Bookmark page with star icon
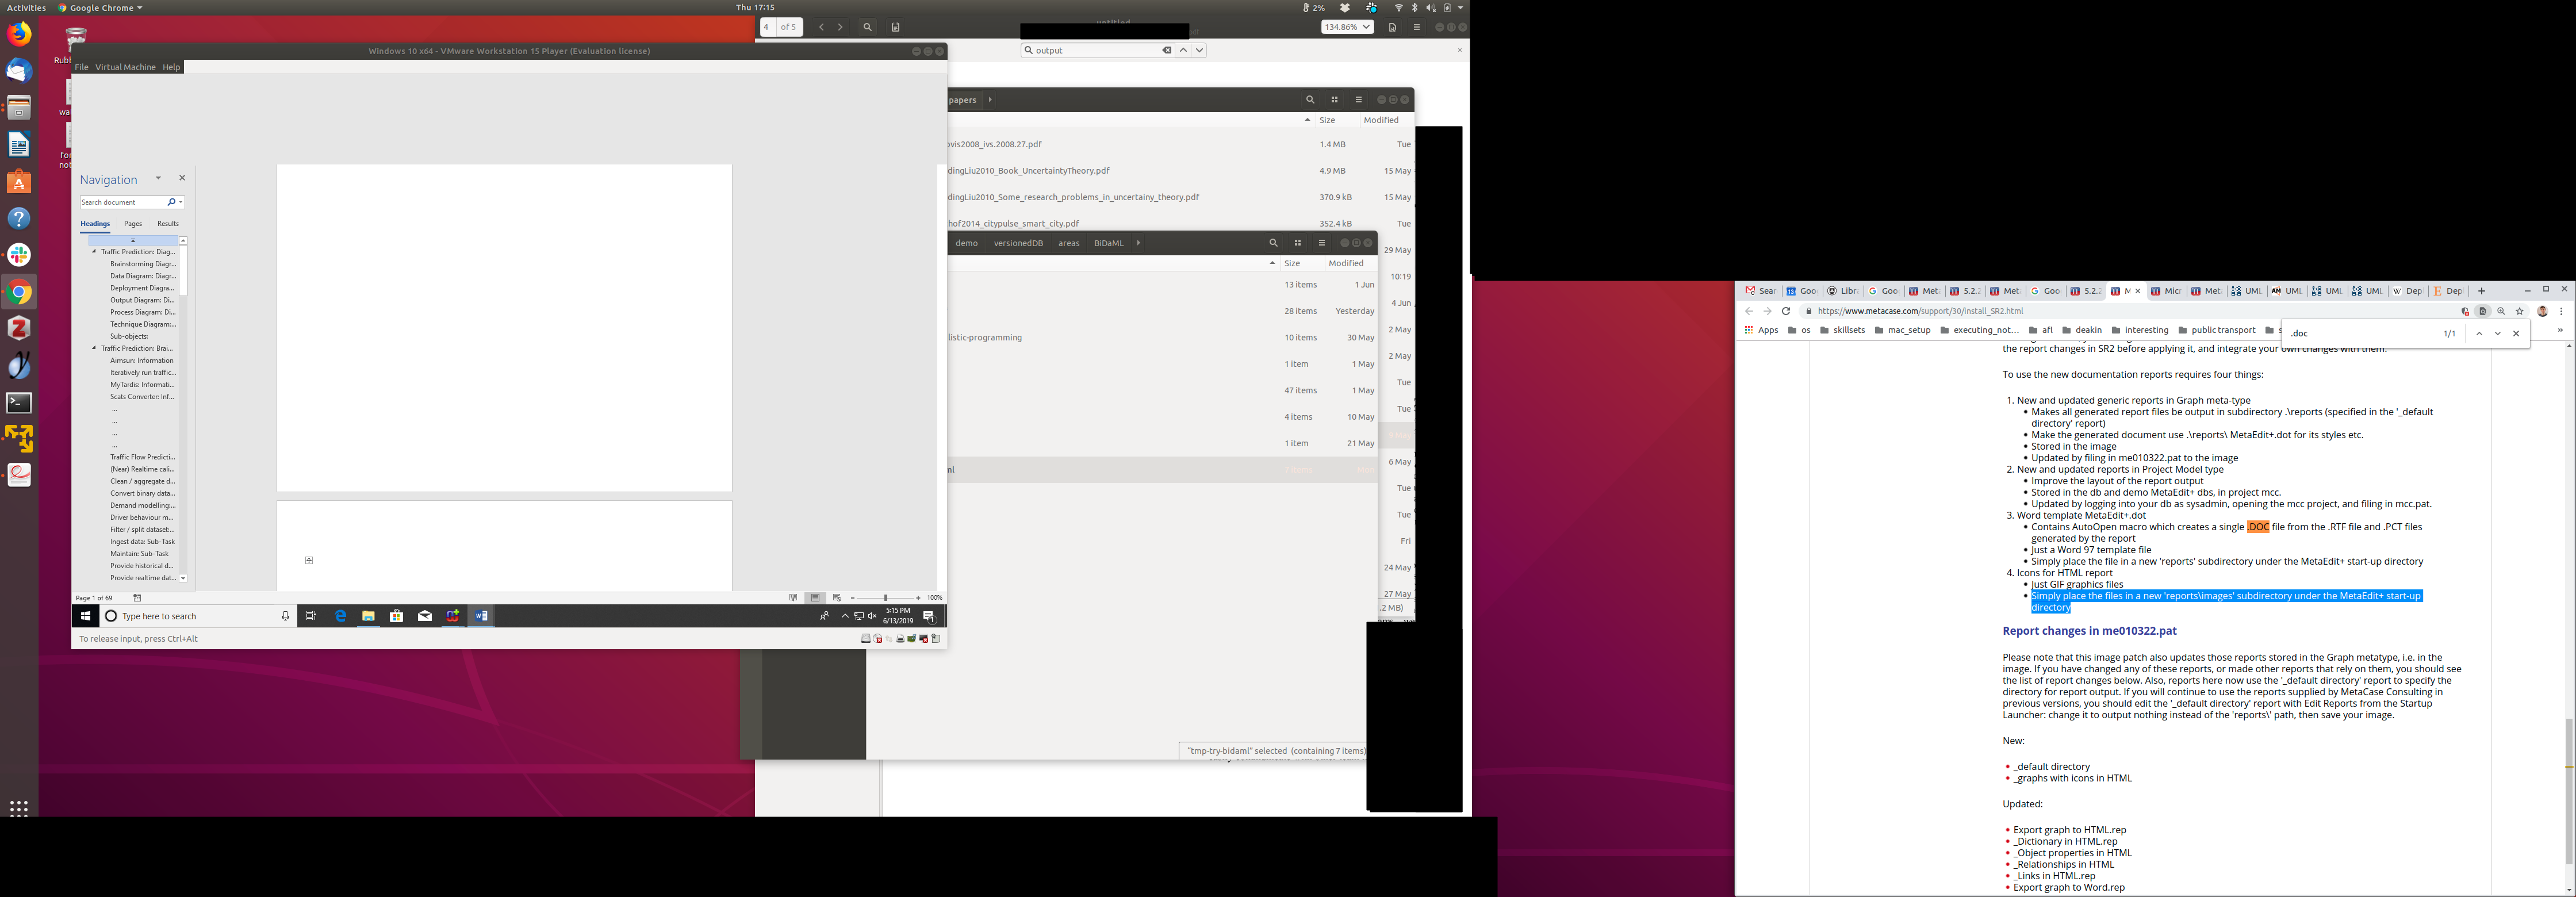Viewport: 2576px width, 897px height. (x=2520, y=311)
